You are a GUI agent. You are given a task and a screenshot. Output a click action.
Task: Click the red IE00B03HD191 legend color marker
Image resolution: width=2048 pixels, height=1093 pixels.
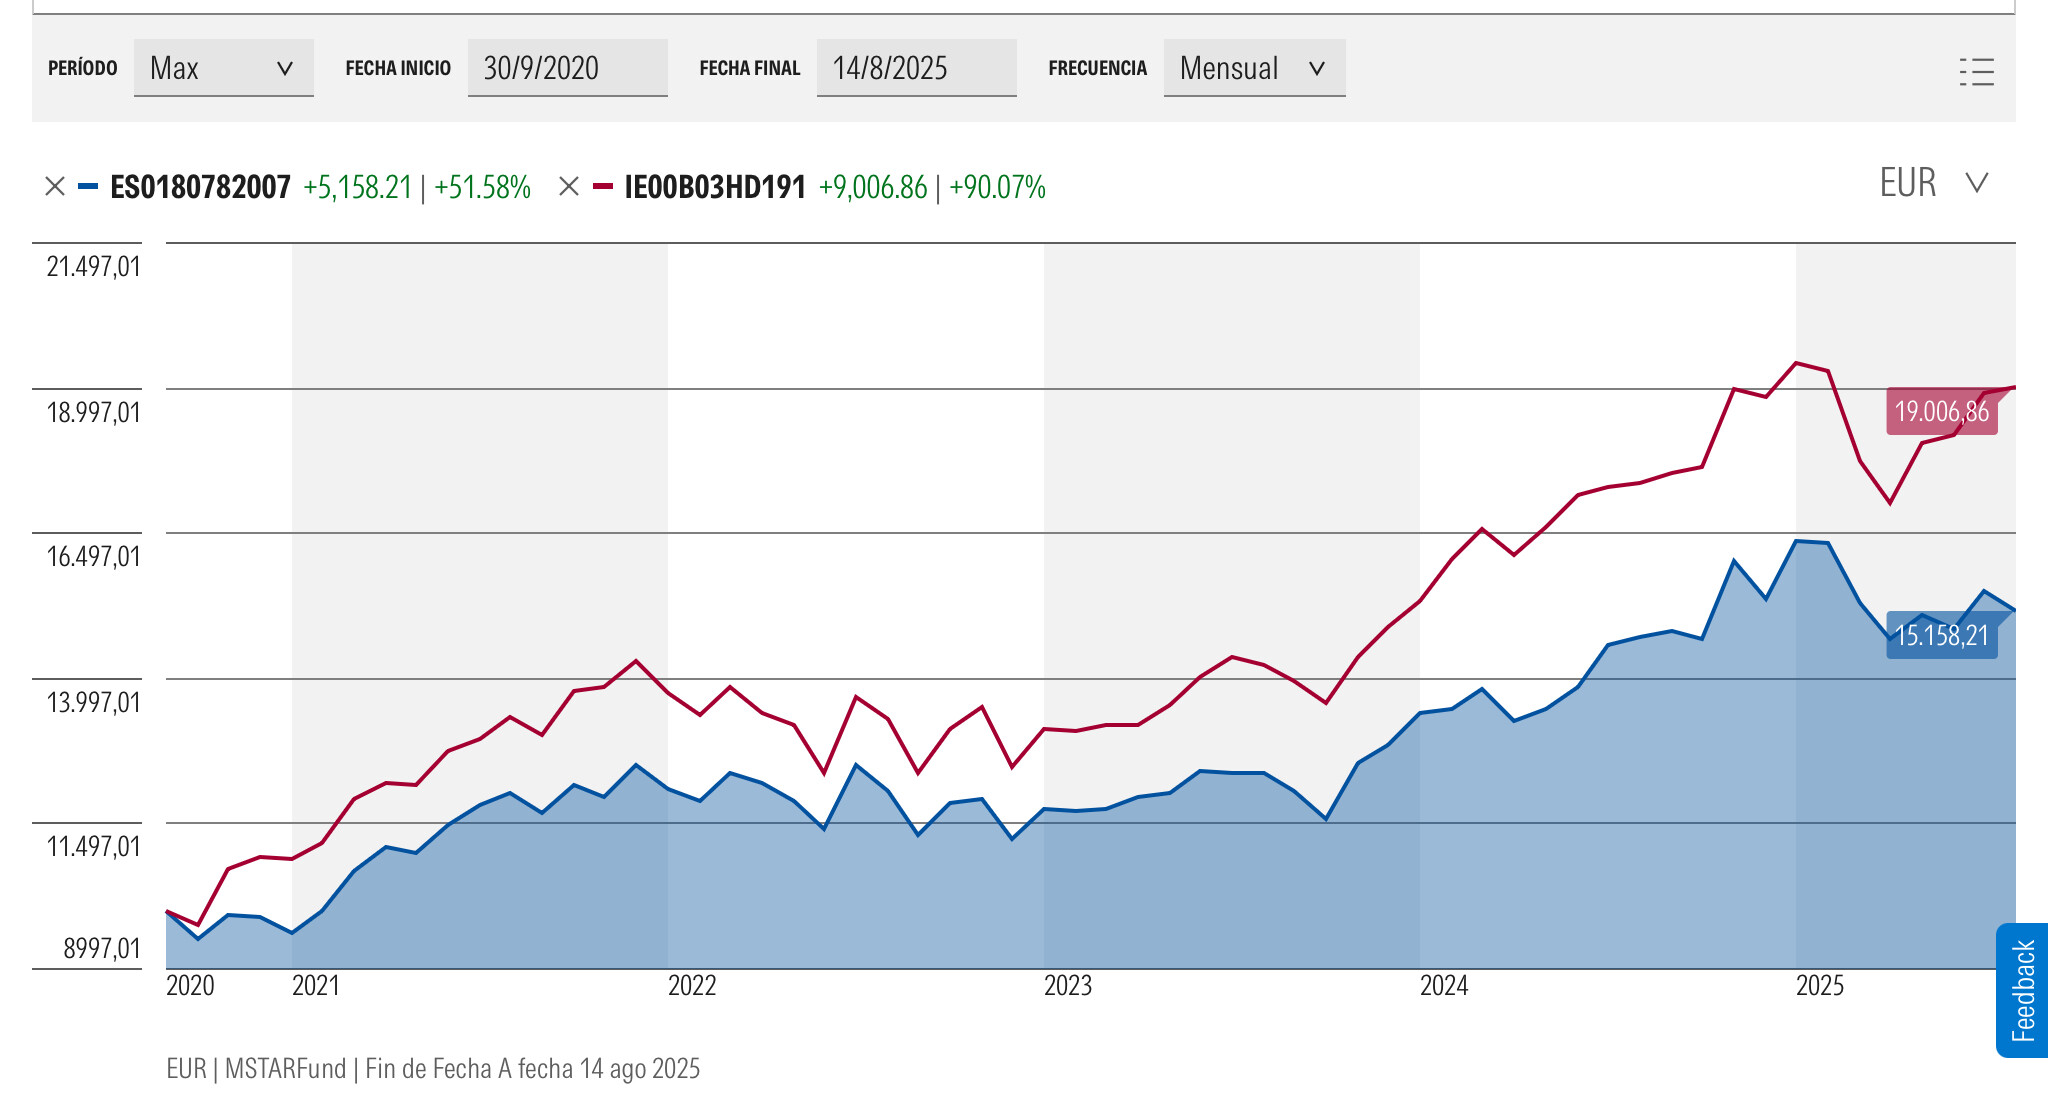[603, 187]
